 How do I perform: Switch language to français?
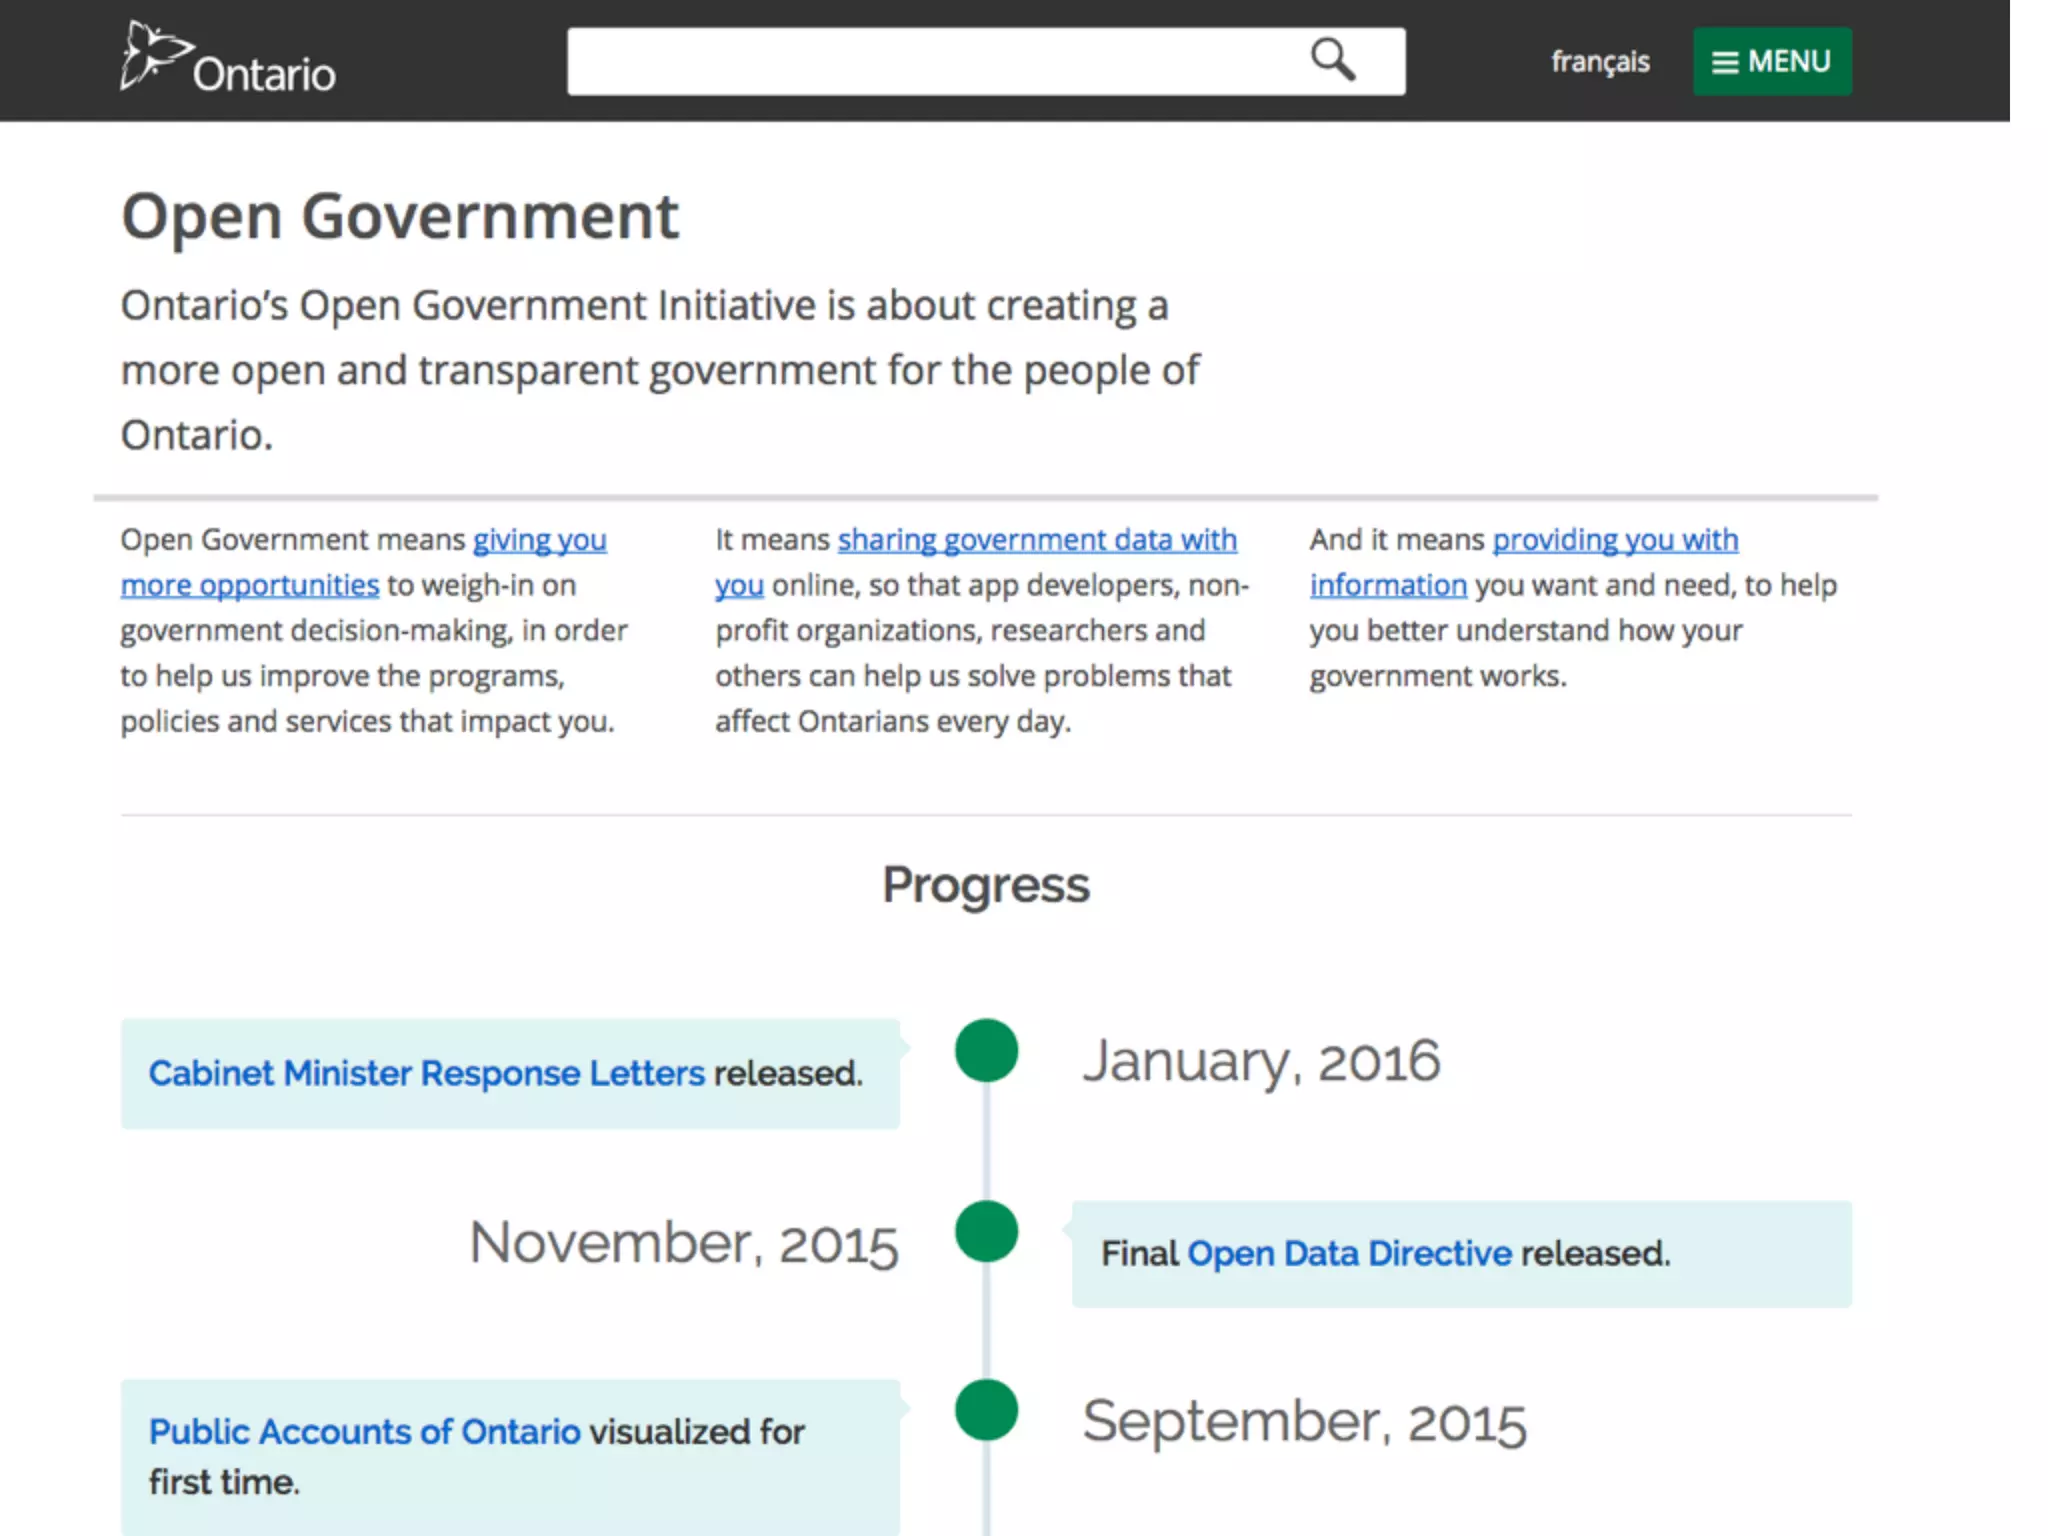click(x=1599, y=62)
